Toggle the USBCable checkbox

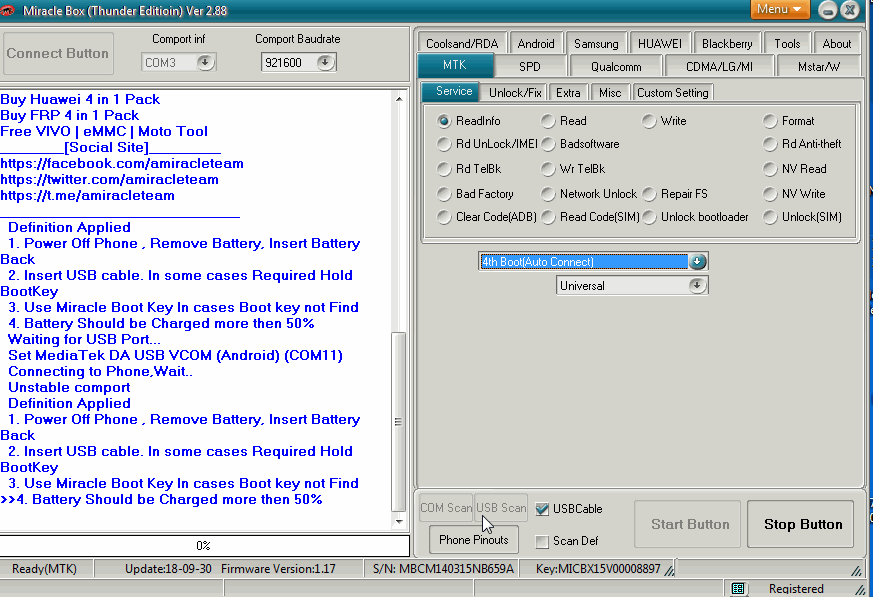click(x=542, y=509)
